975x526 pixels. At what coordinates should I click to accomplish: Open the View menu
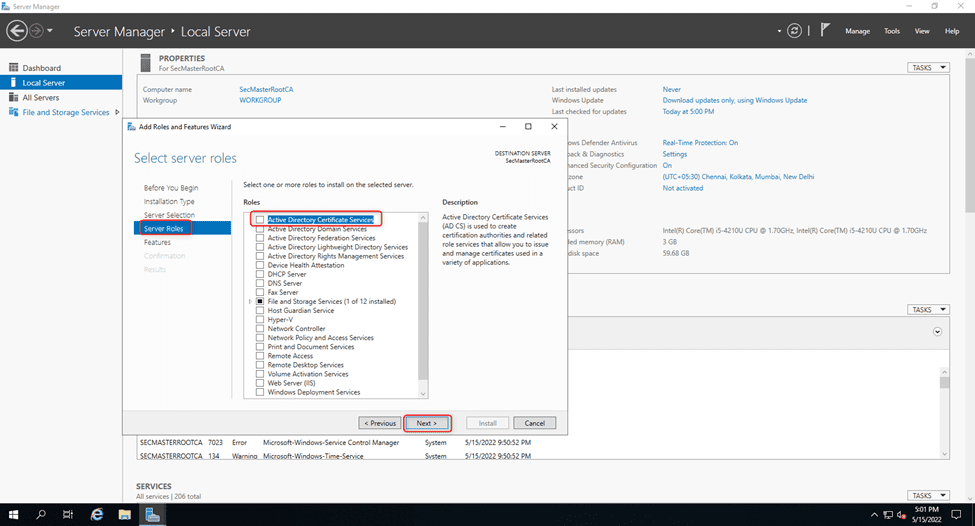coord(922,30)
